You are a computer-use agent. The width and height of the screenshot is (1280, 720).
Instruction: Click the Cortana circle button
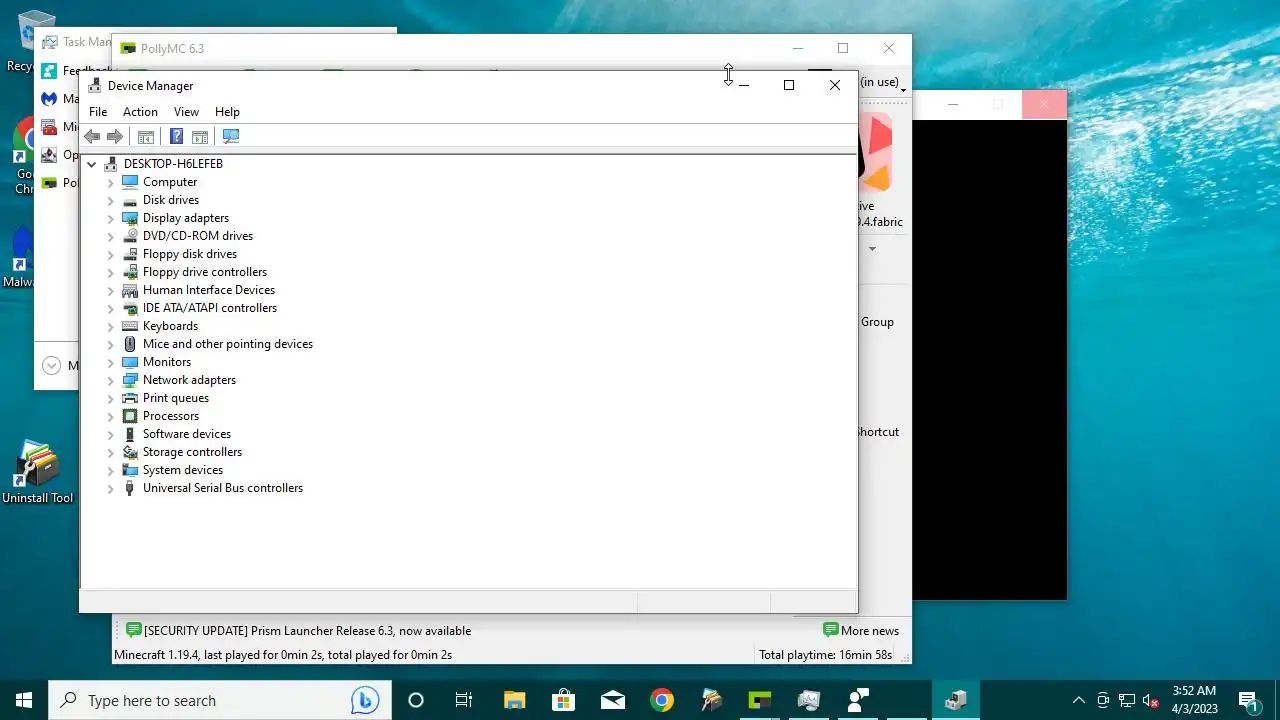[416, 700]
